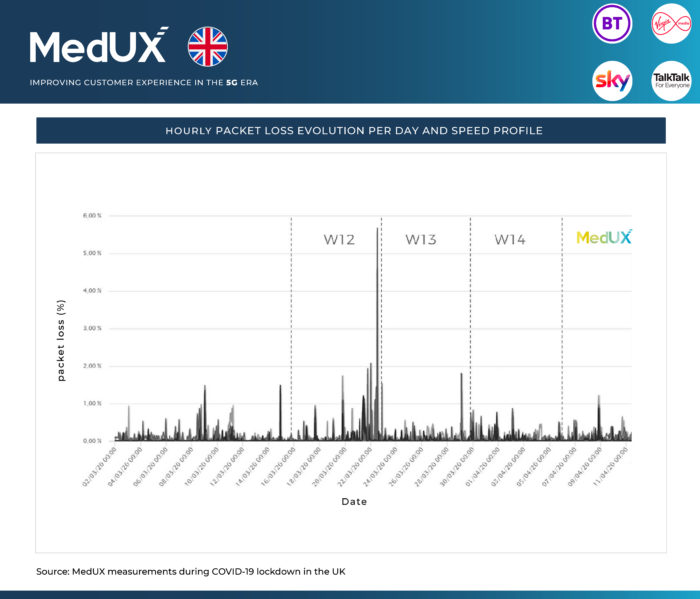This screenshot has height=599, width=700.
Task: Click the source attribution text below the chart
Action: 190,571
